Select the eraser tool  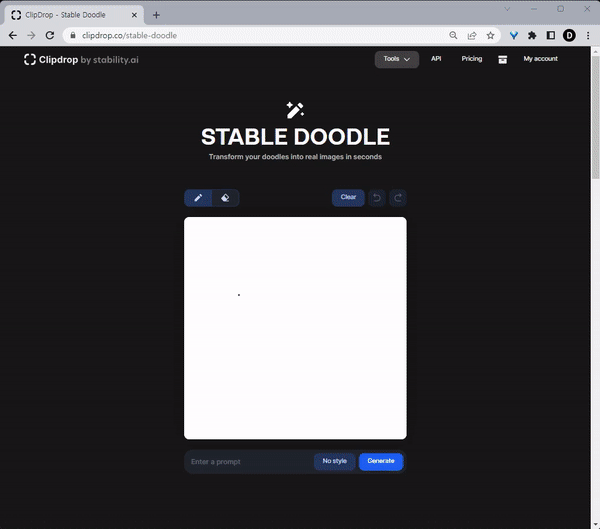click(225, 198)
